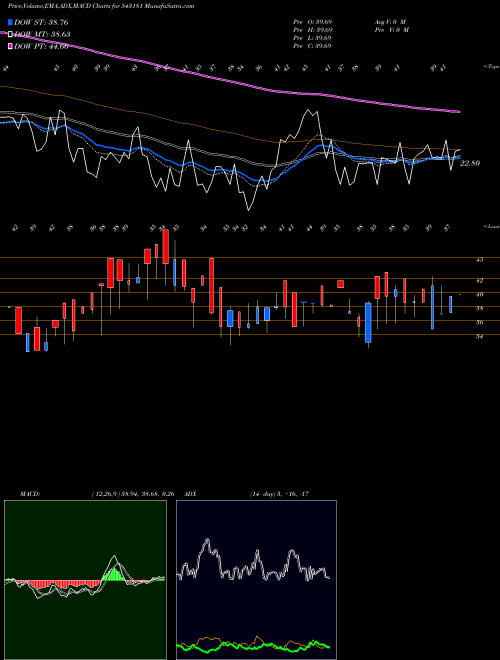The width and height of the screenshot is (500, 660).
Task: Click the 'MACD:' panel heading
Action: point(30,494)
